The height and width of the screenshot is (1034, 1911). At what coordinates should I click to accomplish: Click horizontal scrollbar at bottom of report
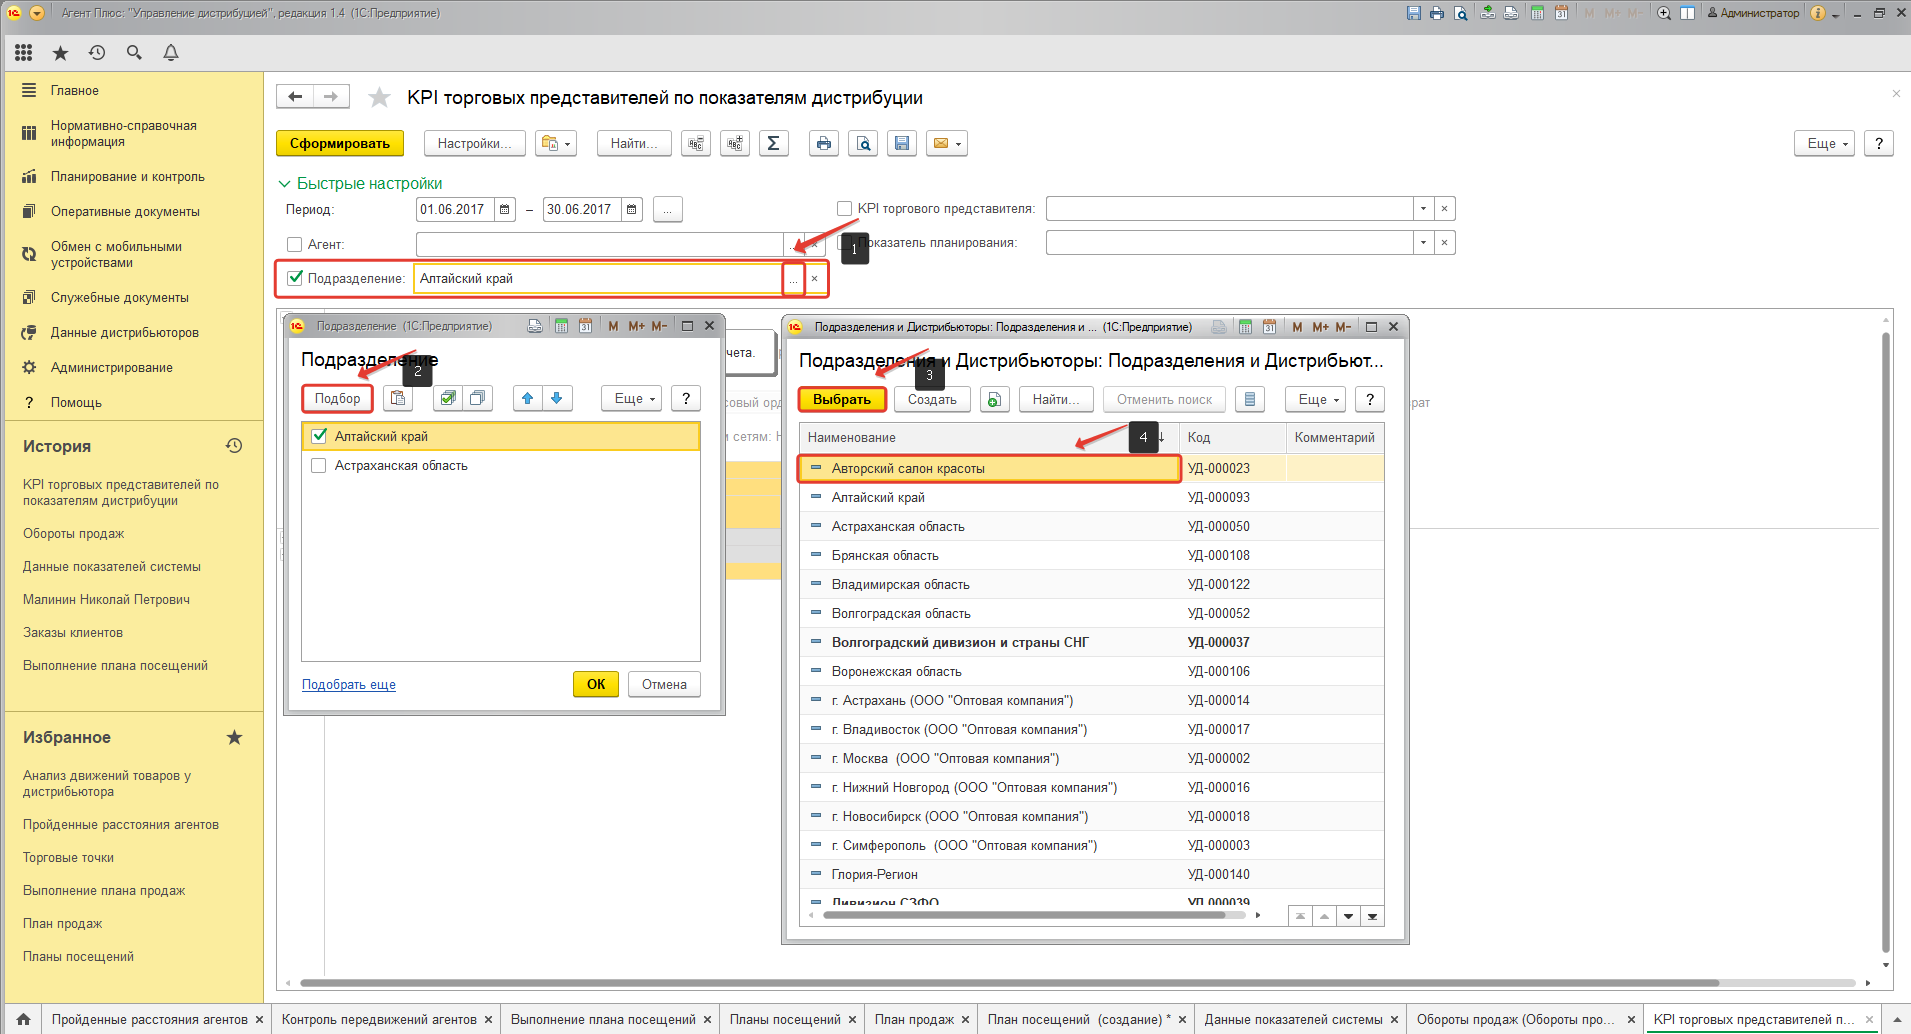[x=1009, y=983]
